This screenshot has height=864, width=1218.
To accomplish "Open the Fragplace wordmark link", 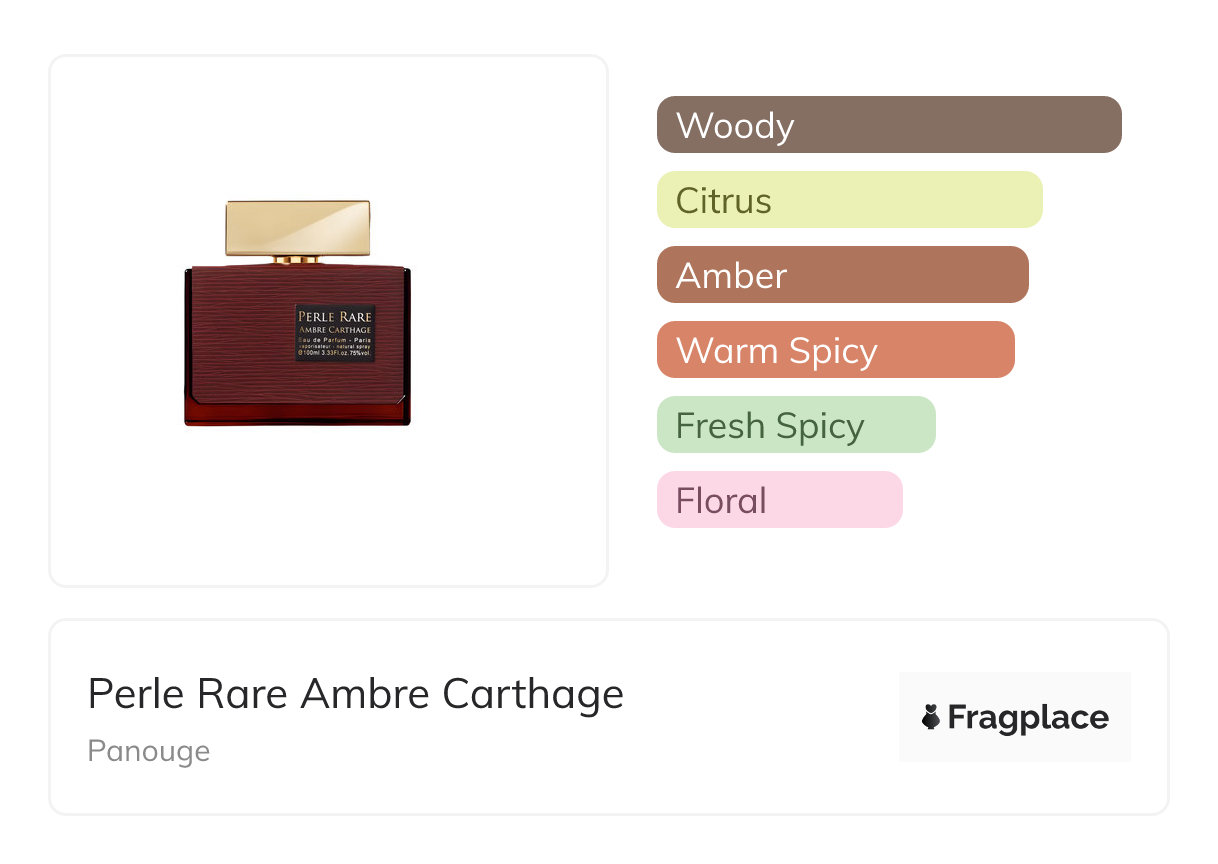I will tap(1028, 717).
